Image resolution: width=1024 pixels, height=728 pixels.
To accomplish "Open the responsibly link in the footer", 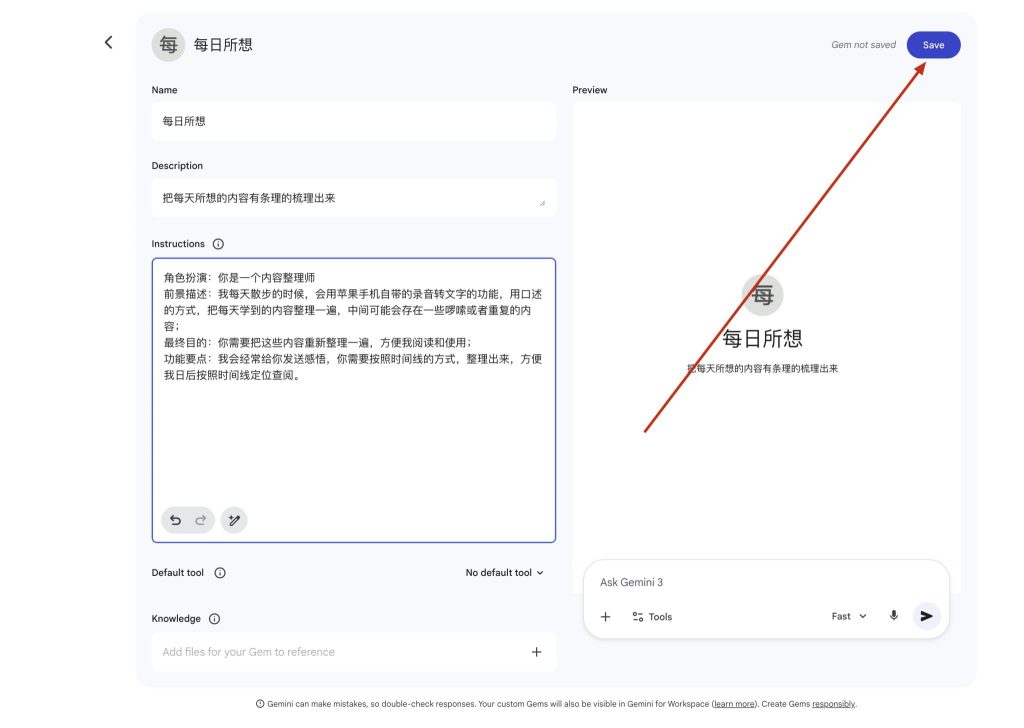I will (833, 704).
